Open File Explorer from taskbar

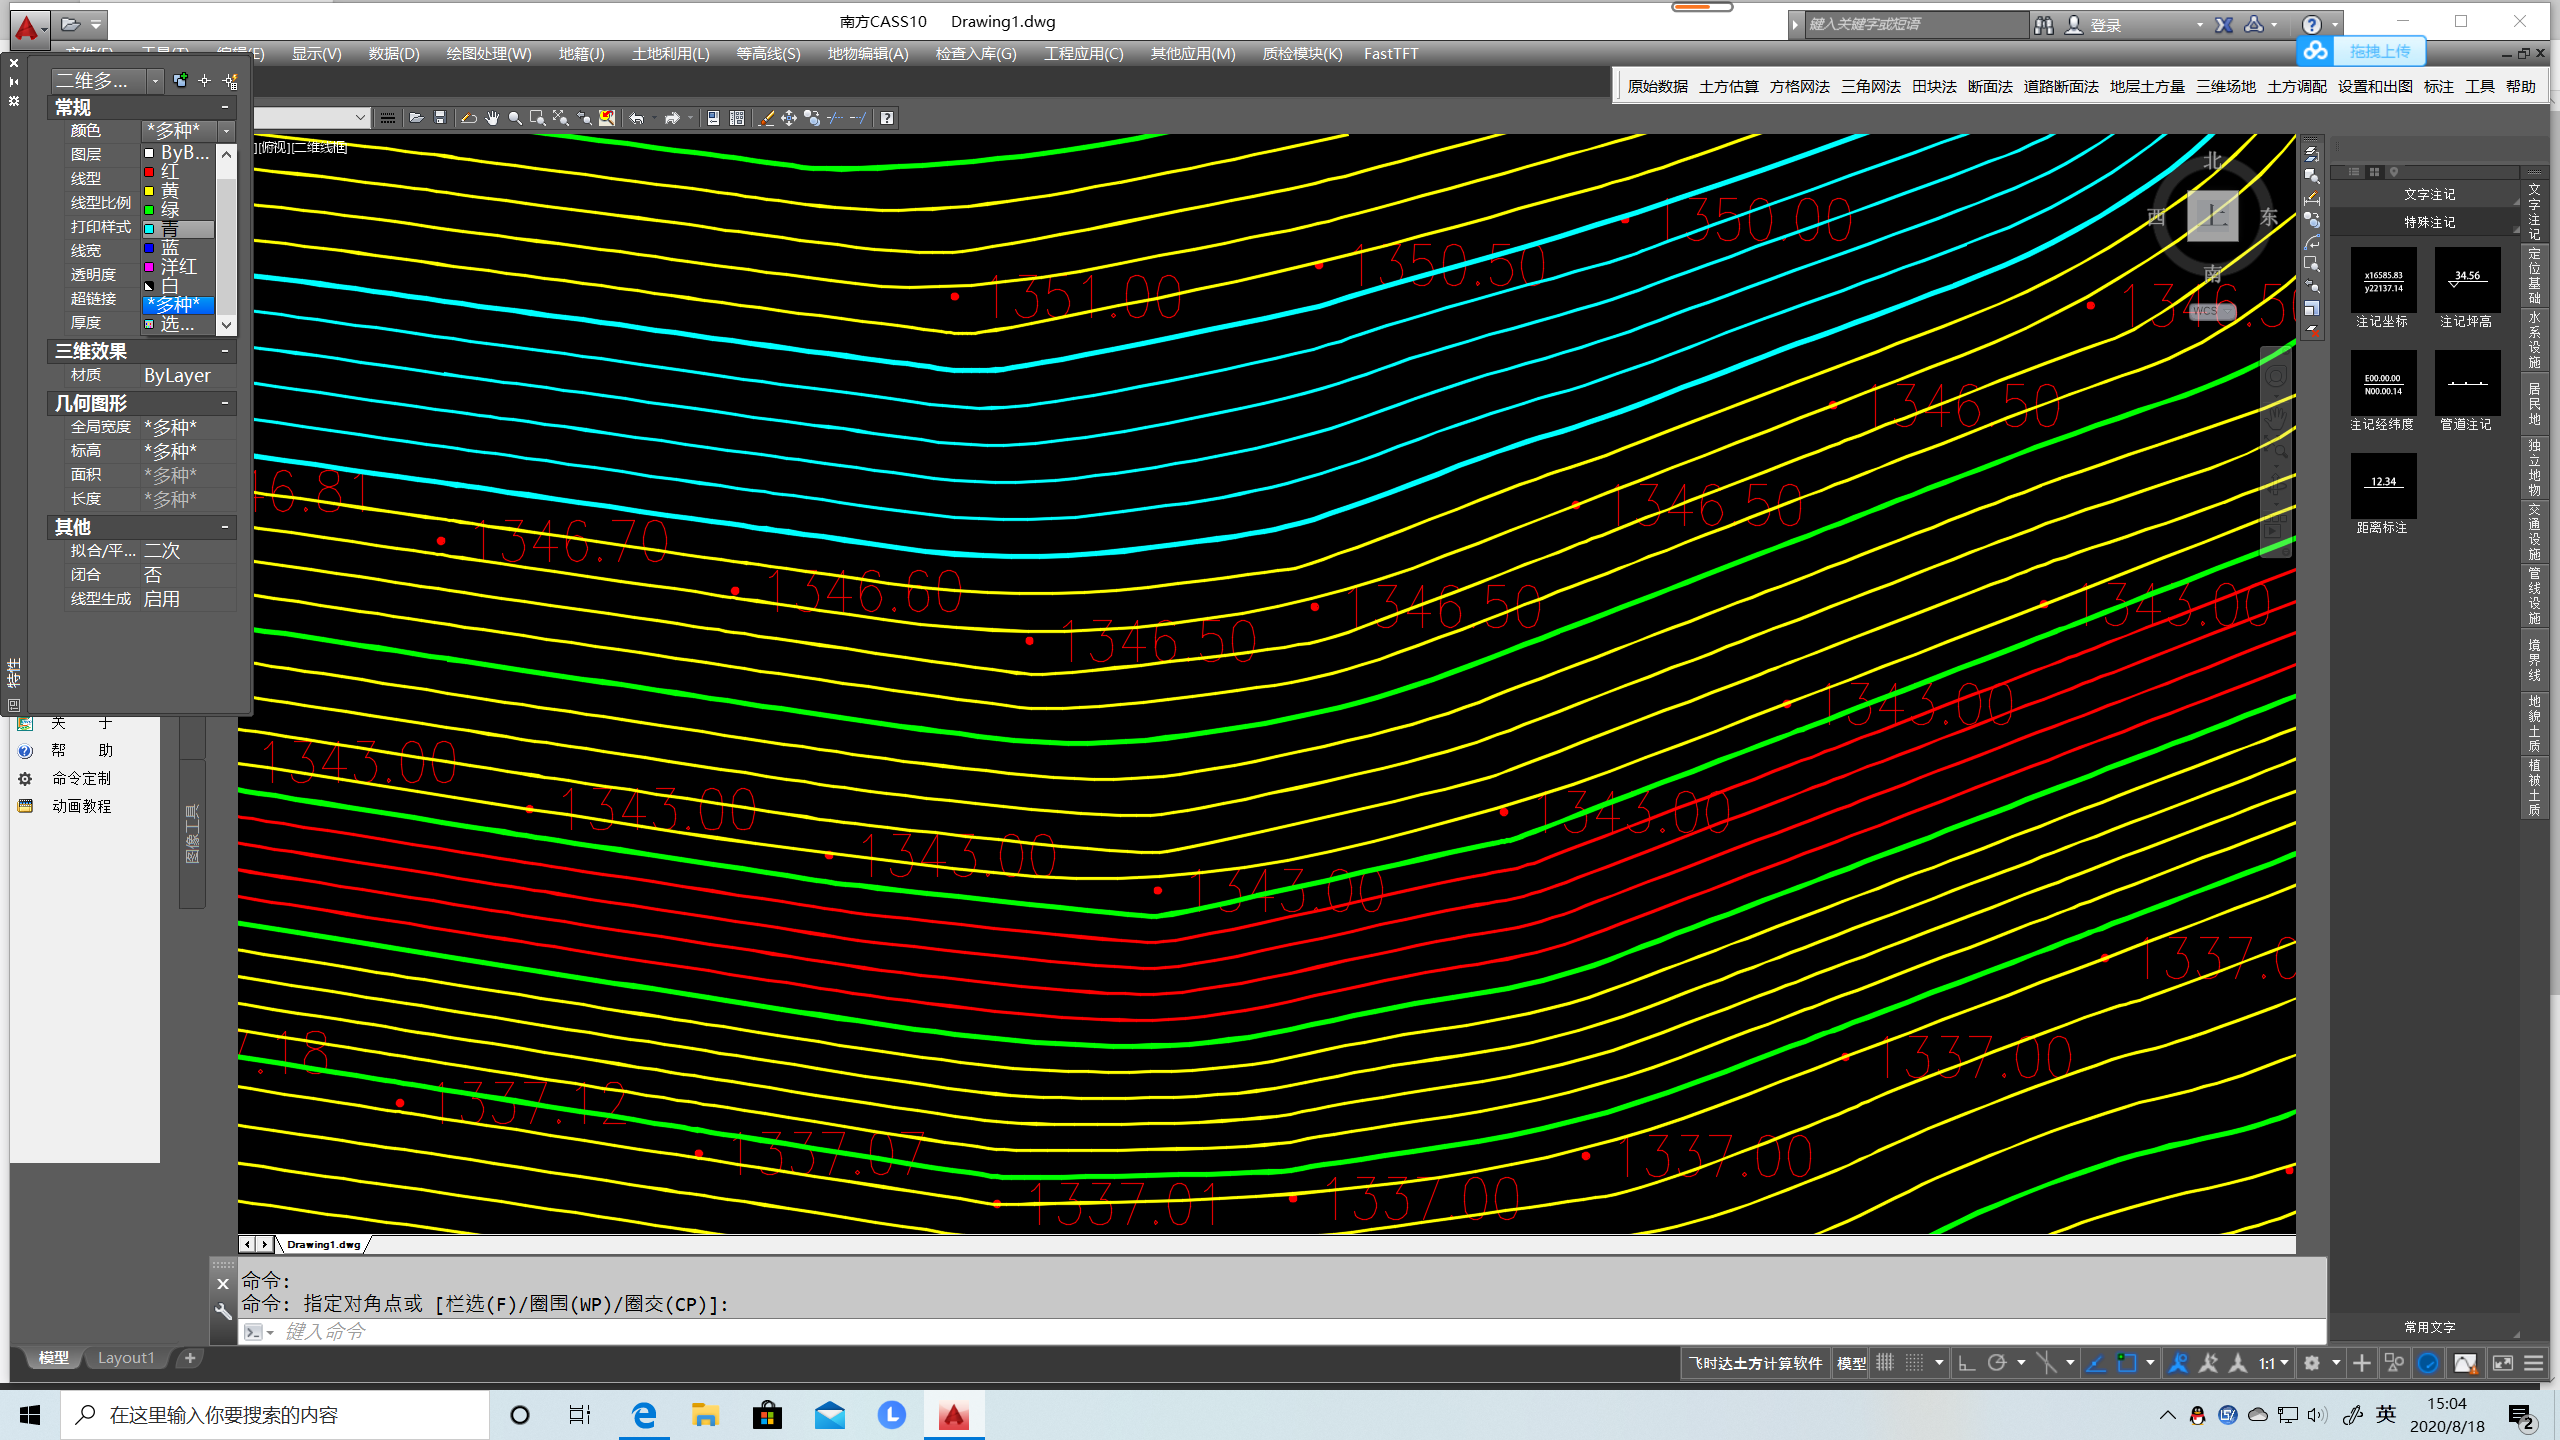click(x=705, y=1414)
